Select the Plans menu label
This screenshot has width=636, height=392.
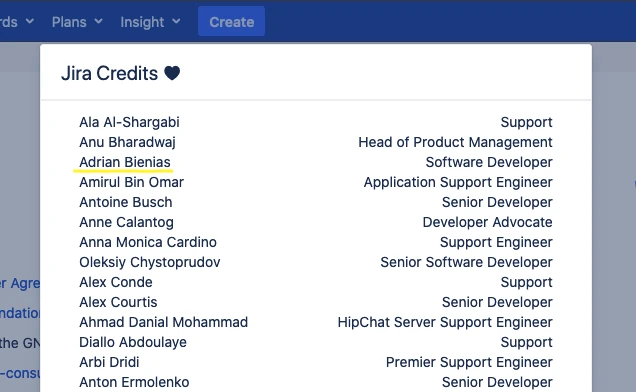pyautogui.click(x=69, y=22)
